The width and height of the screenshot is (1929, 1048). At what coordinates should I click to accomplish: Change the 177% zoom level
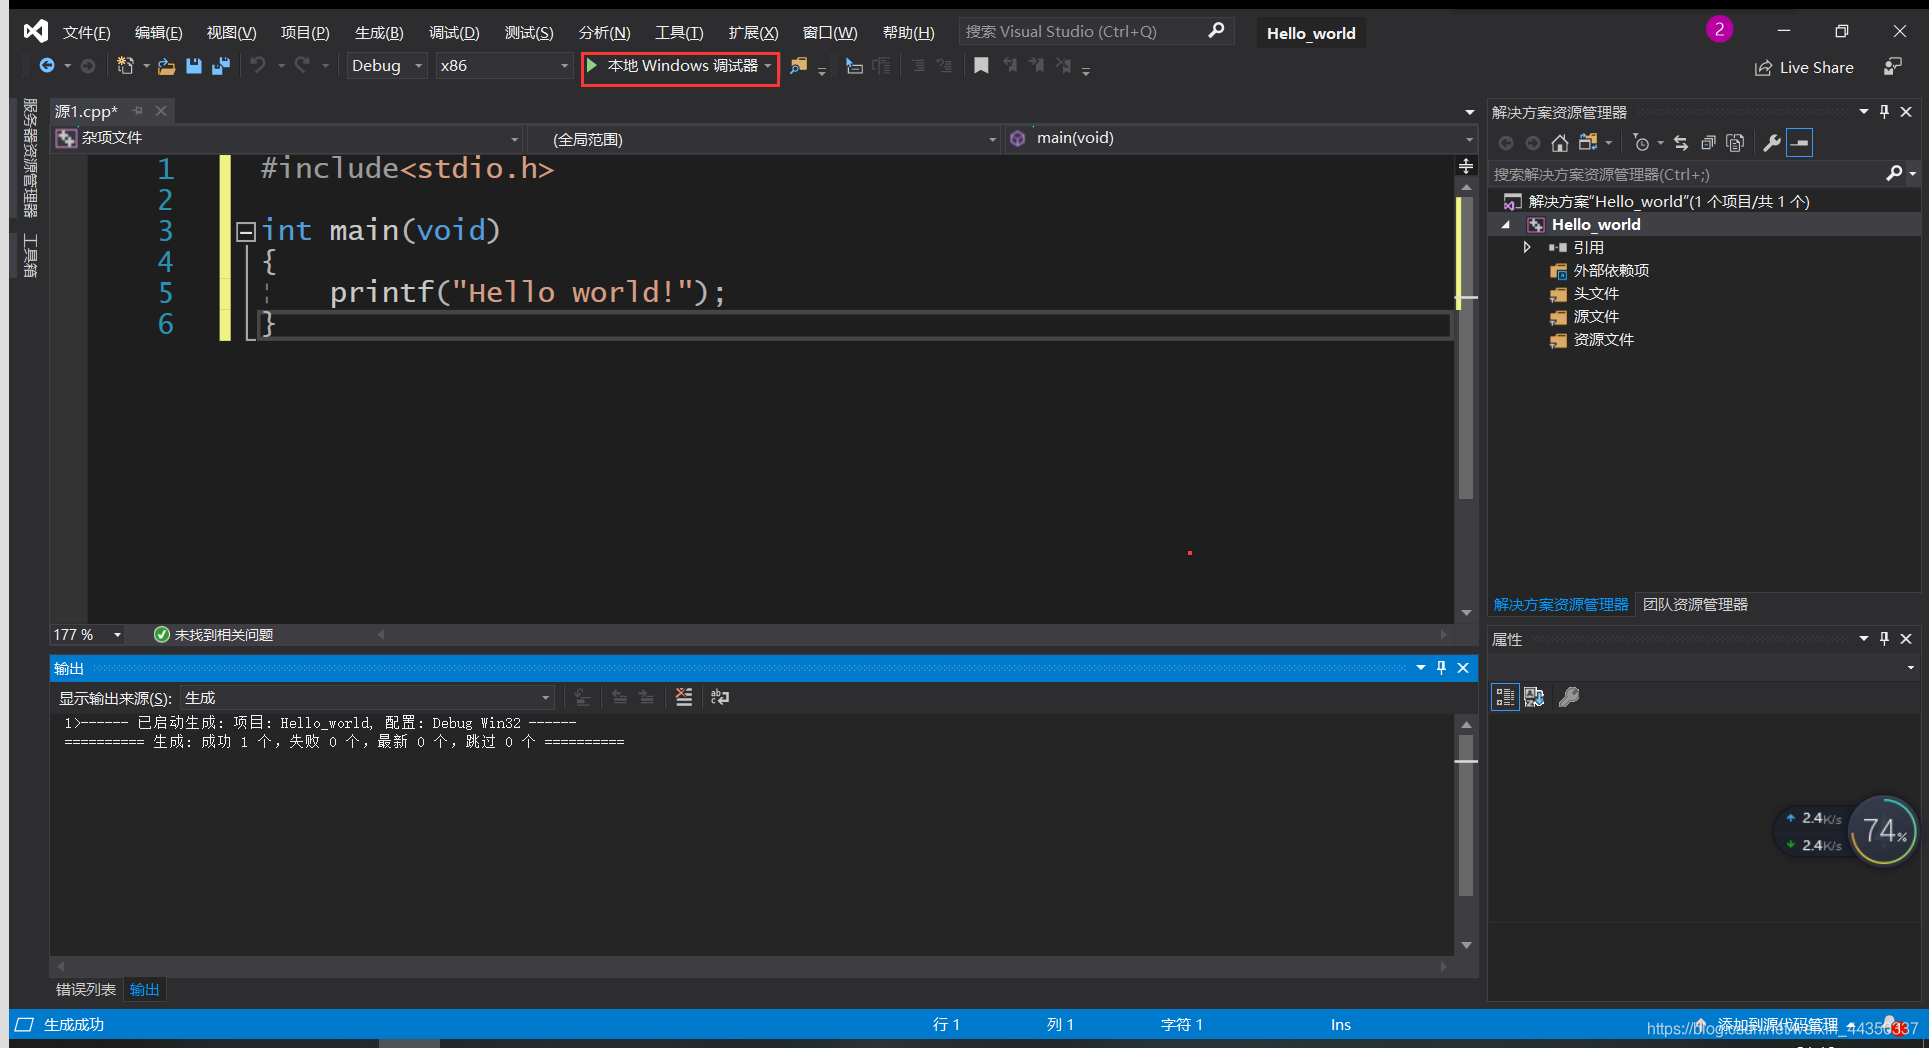85,634
